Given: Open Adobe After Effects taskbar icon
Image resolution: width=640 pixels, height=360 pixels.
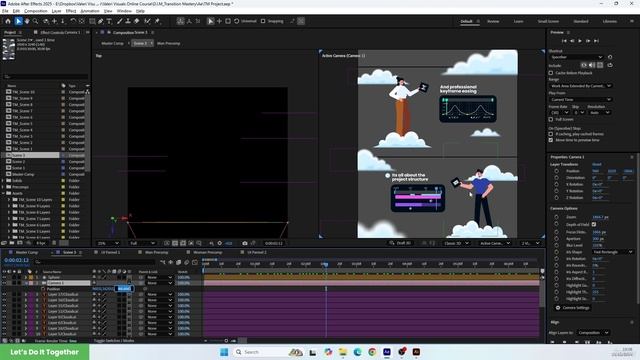Looking at the screenshot, I should (x=387, y=352).
